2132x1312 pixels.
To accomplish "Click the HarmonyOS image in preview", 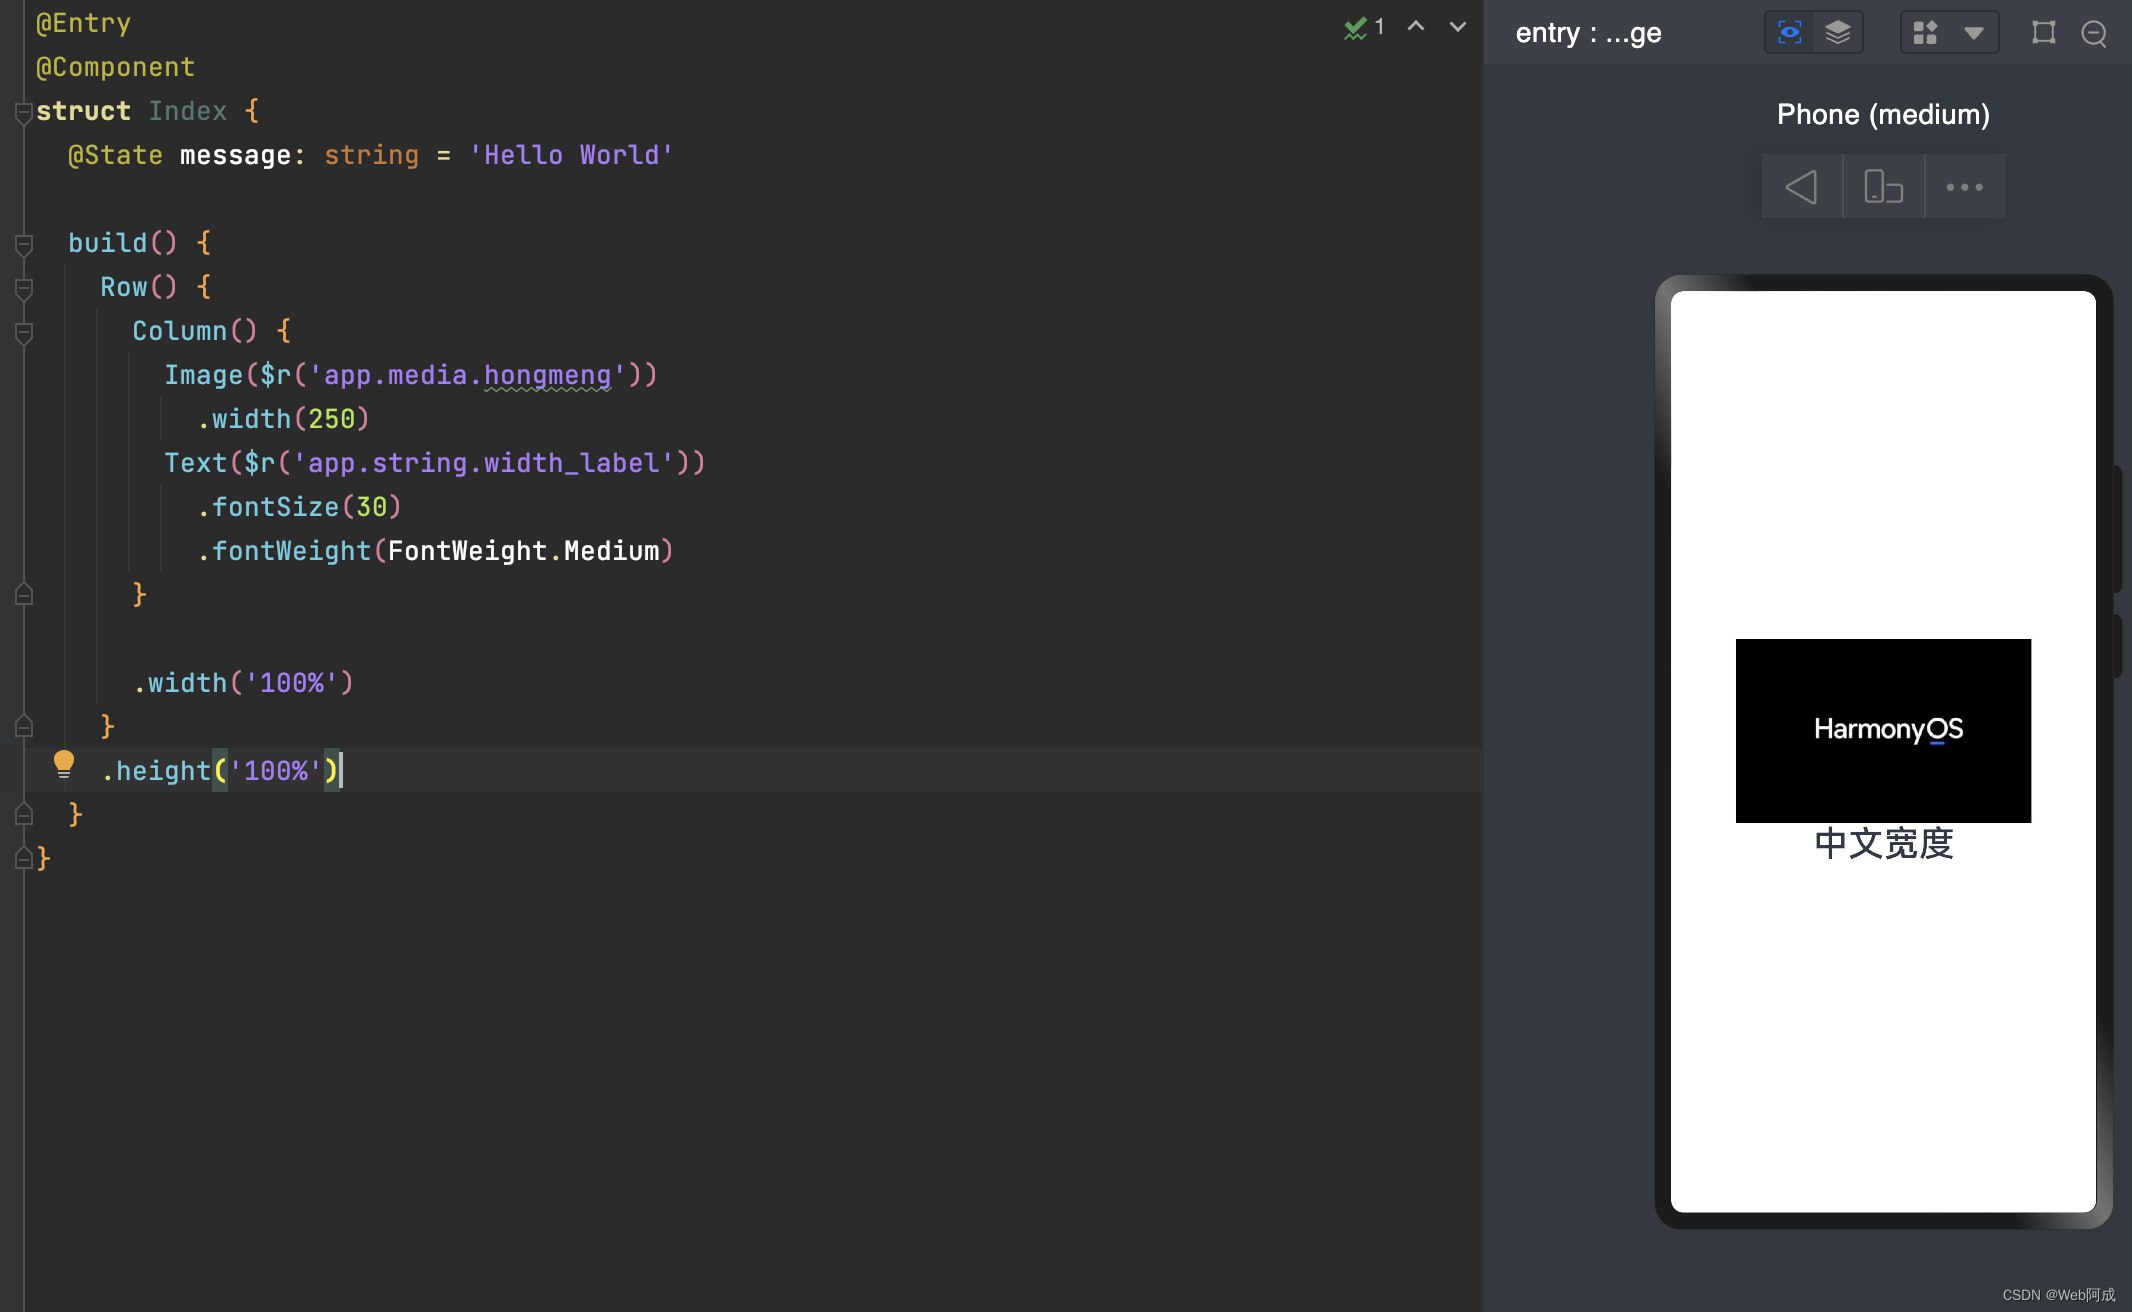I will point(1883,730).
